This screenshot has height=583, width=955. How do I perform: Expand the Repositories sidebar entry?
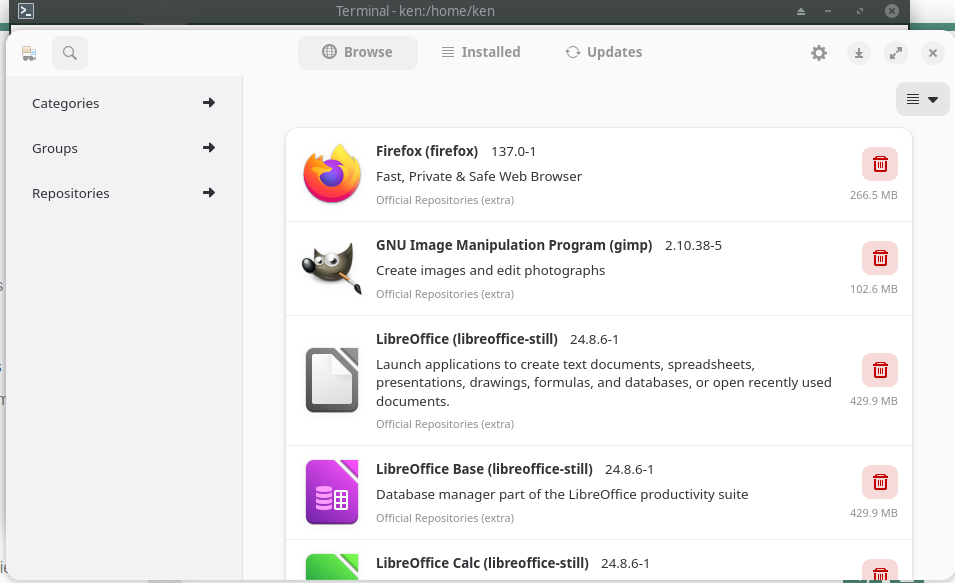pos(124,193)
